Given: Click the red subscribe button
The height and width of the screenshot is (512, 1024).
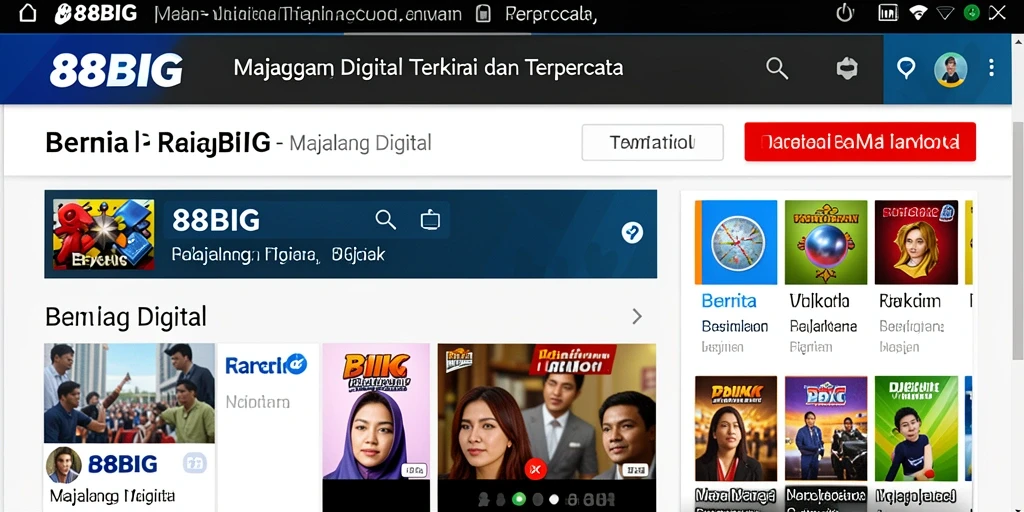Looking at the screenshot, I should 860,142.
